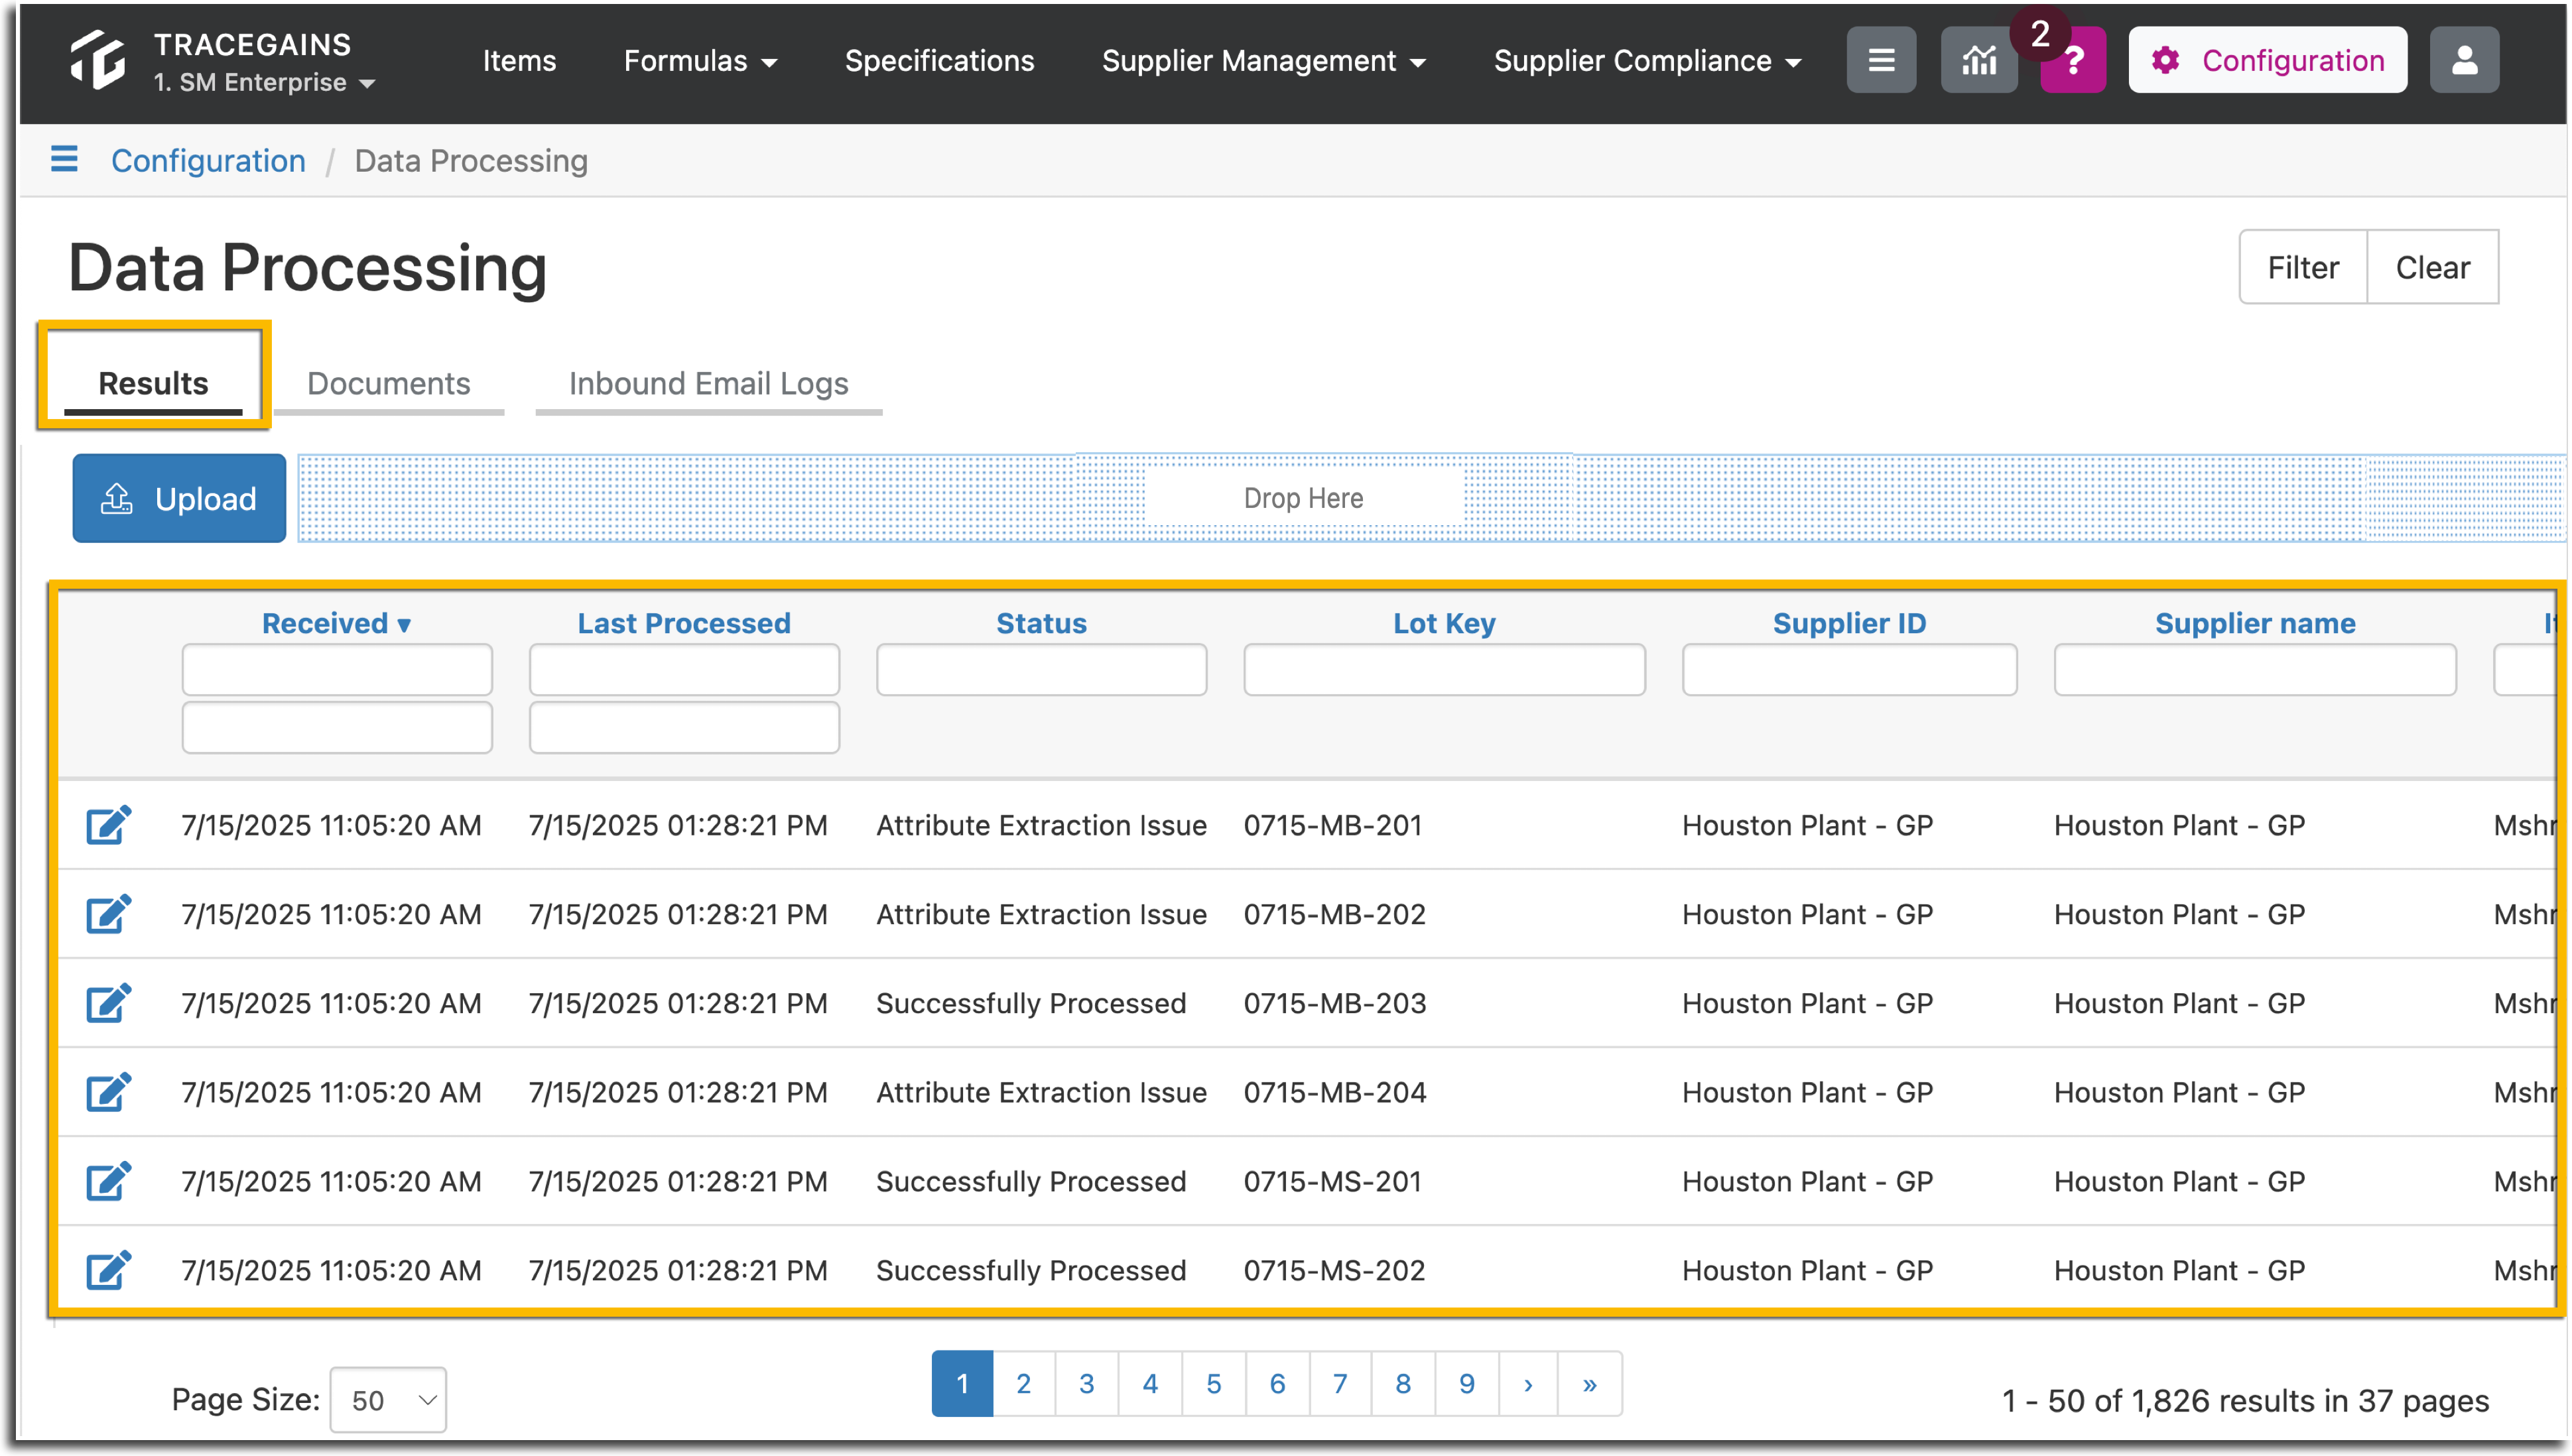2572x1456 pixels.
Task: Click the upper Last Processed filter field
Action: (x=684, y=669)
